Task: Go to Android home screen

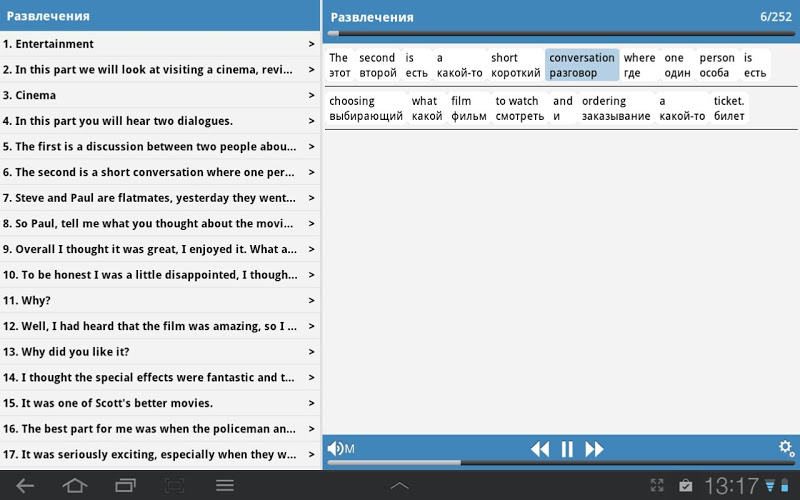Action: (x=74, y=486)
